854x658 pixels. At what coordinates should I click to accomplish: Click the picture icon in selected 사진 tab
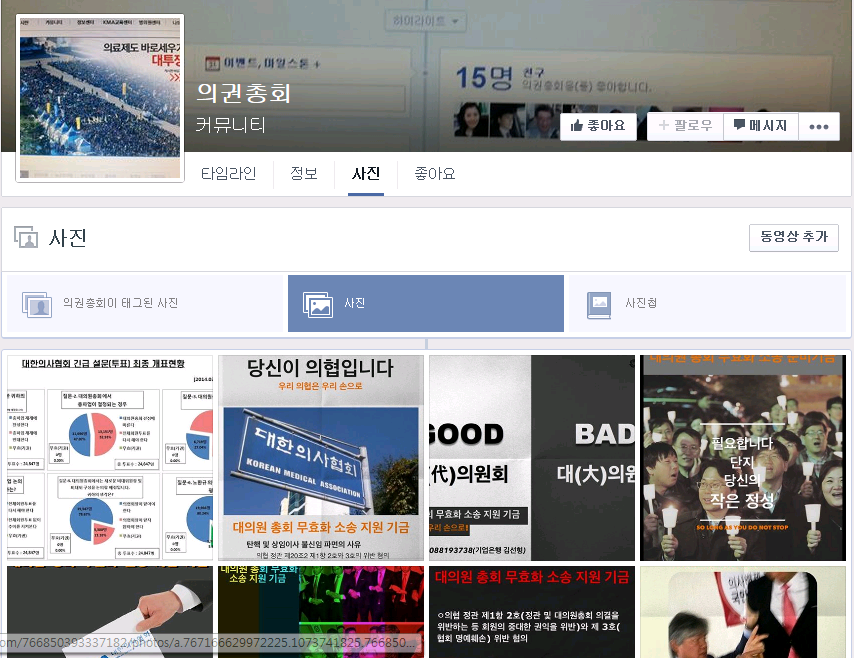click(318, 304)
